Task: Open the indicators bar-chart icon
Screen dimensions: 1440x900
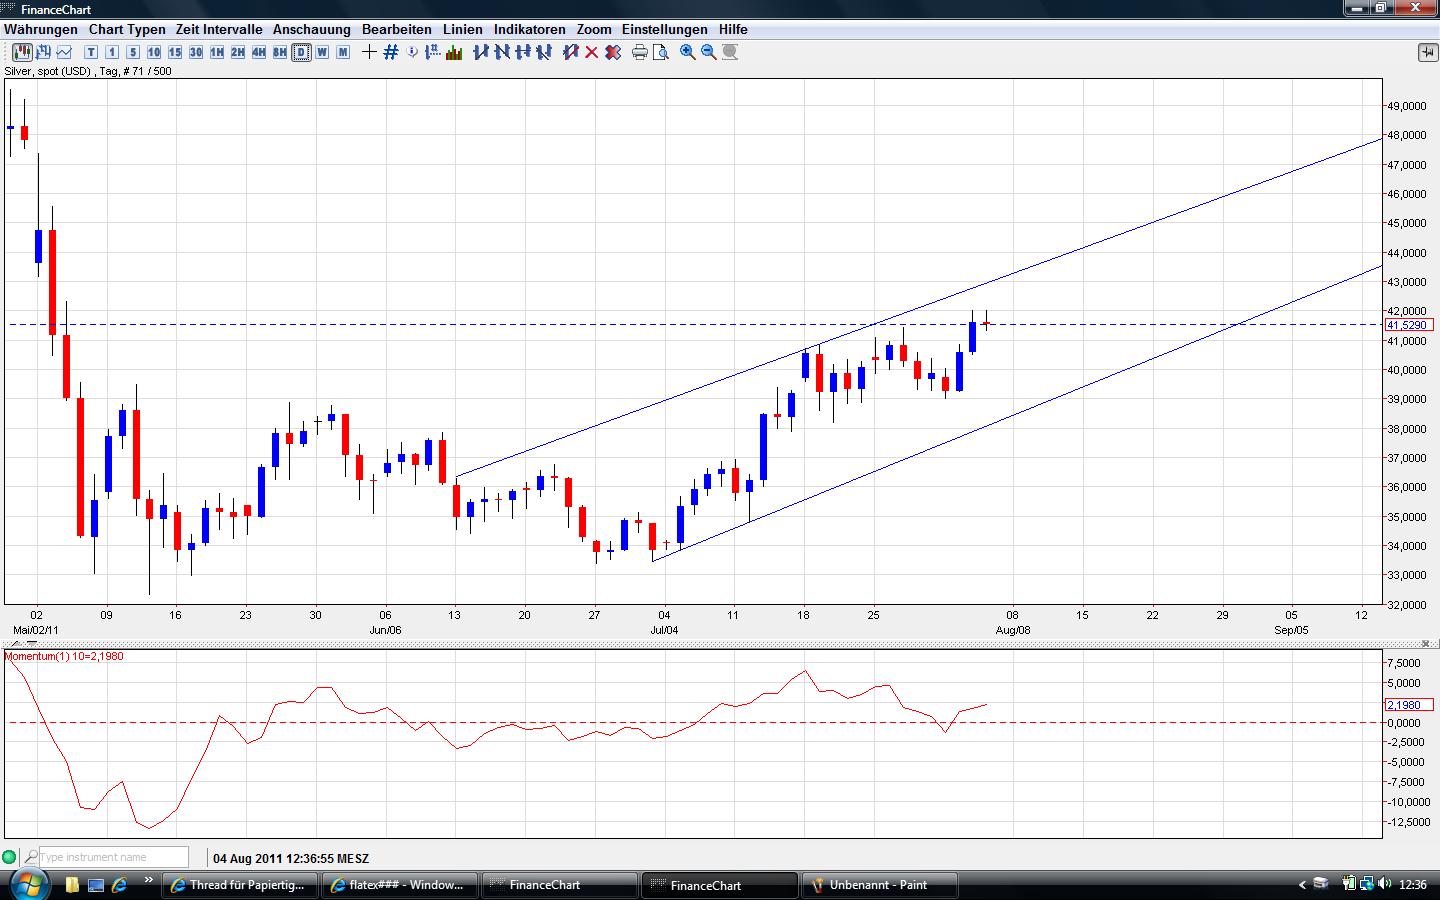Action: (x=454, y=52)
